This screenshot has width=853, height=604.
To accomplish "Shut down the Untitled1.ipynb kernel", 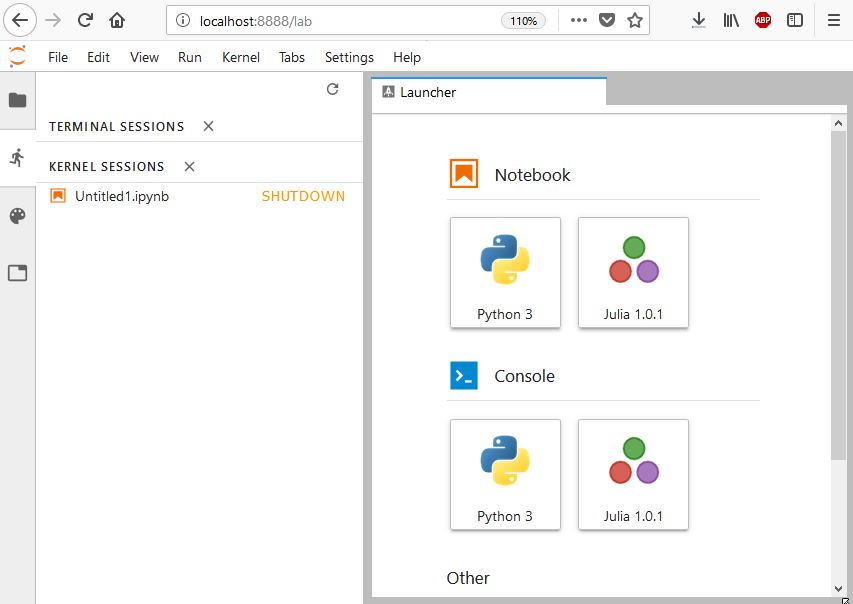I will (303, 196).
